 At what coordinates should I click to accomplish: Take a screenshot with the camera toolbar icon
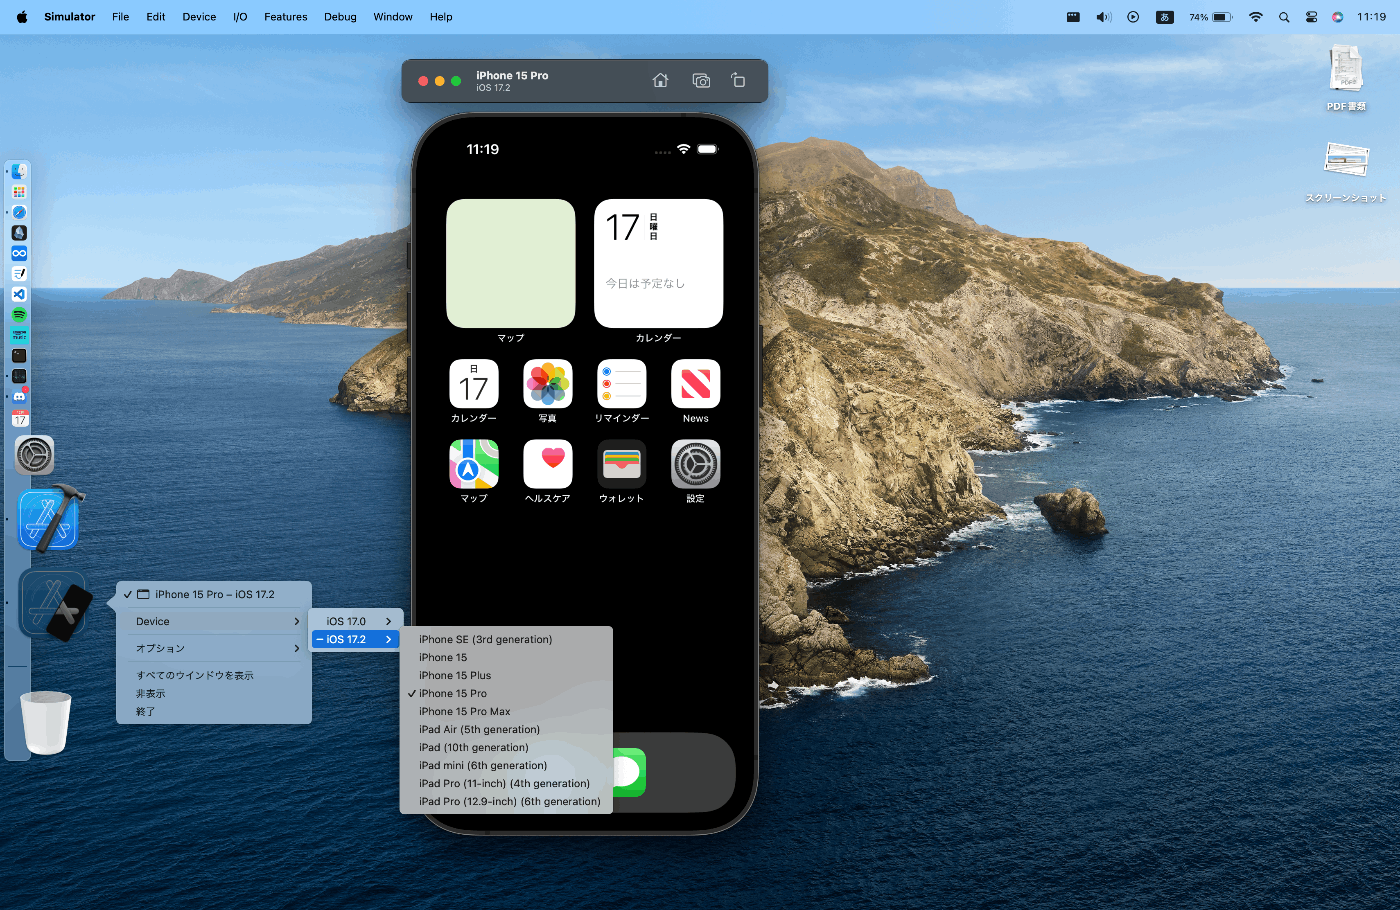(701, 80)
